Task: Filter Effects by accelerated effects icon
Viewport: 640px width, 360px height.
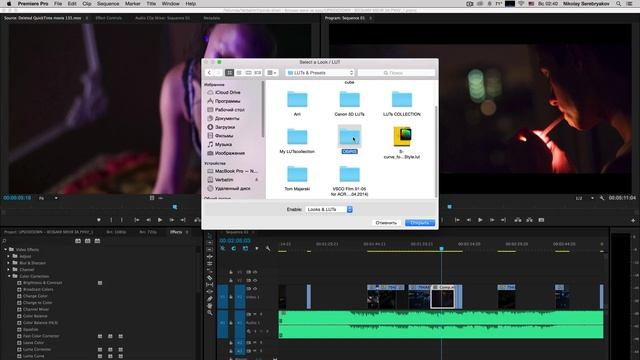Action: (x=78, y=241)
